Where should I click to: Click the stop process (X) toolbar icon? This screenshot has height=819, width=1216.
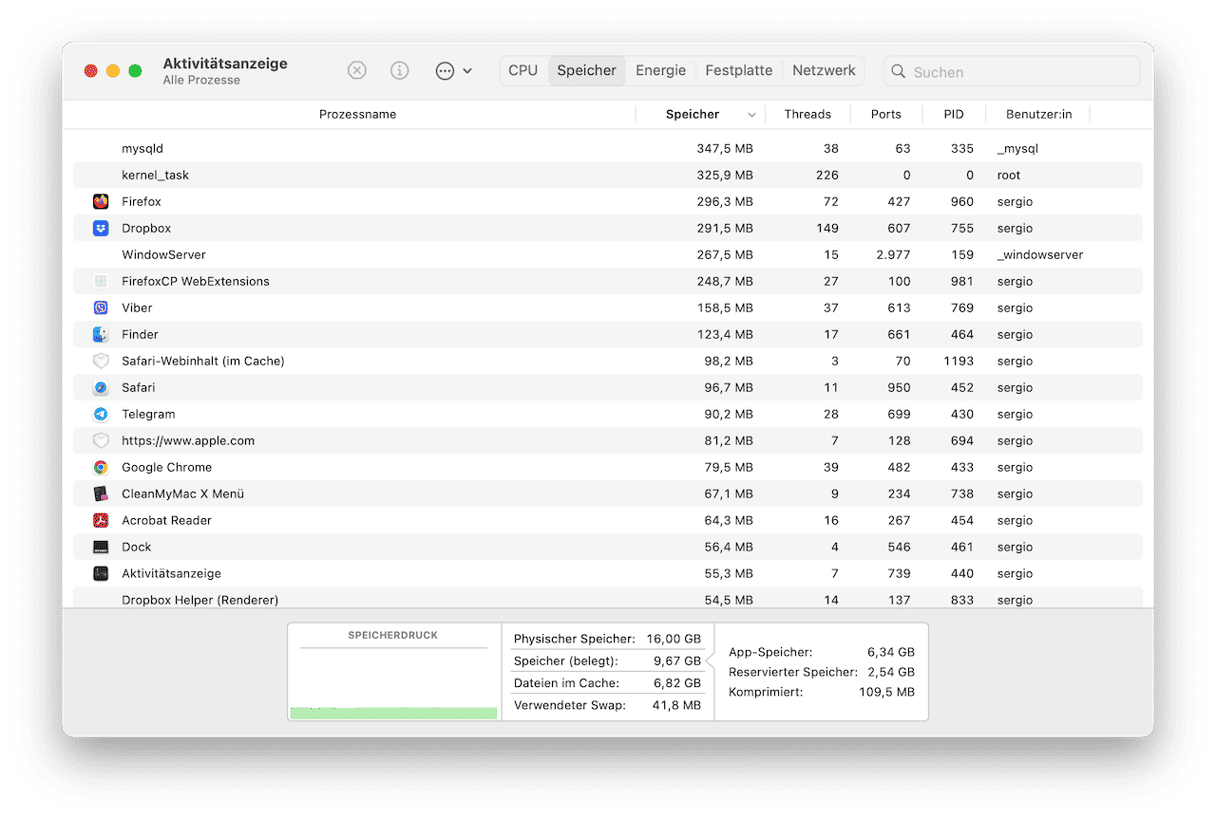click(x=357, y=71)
